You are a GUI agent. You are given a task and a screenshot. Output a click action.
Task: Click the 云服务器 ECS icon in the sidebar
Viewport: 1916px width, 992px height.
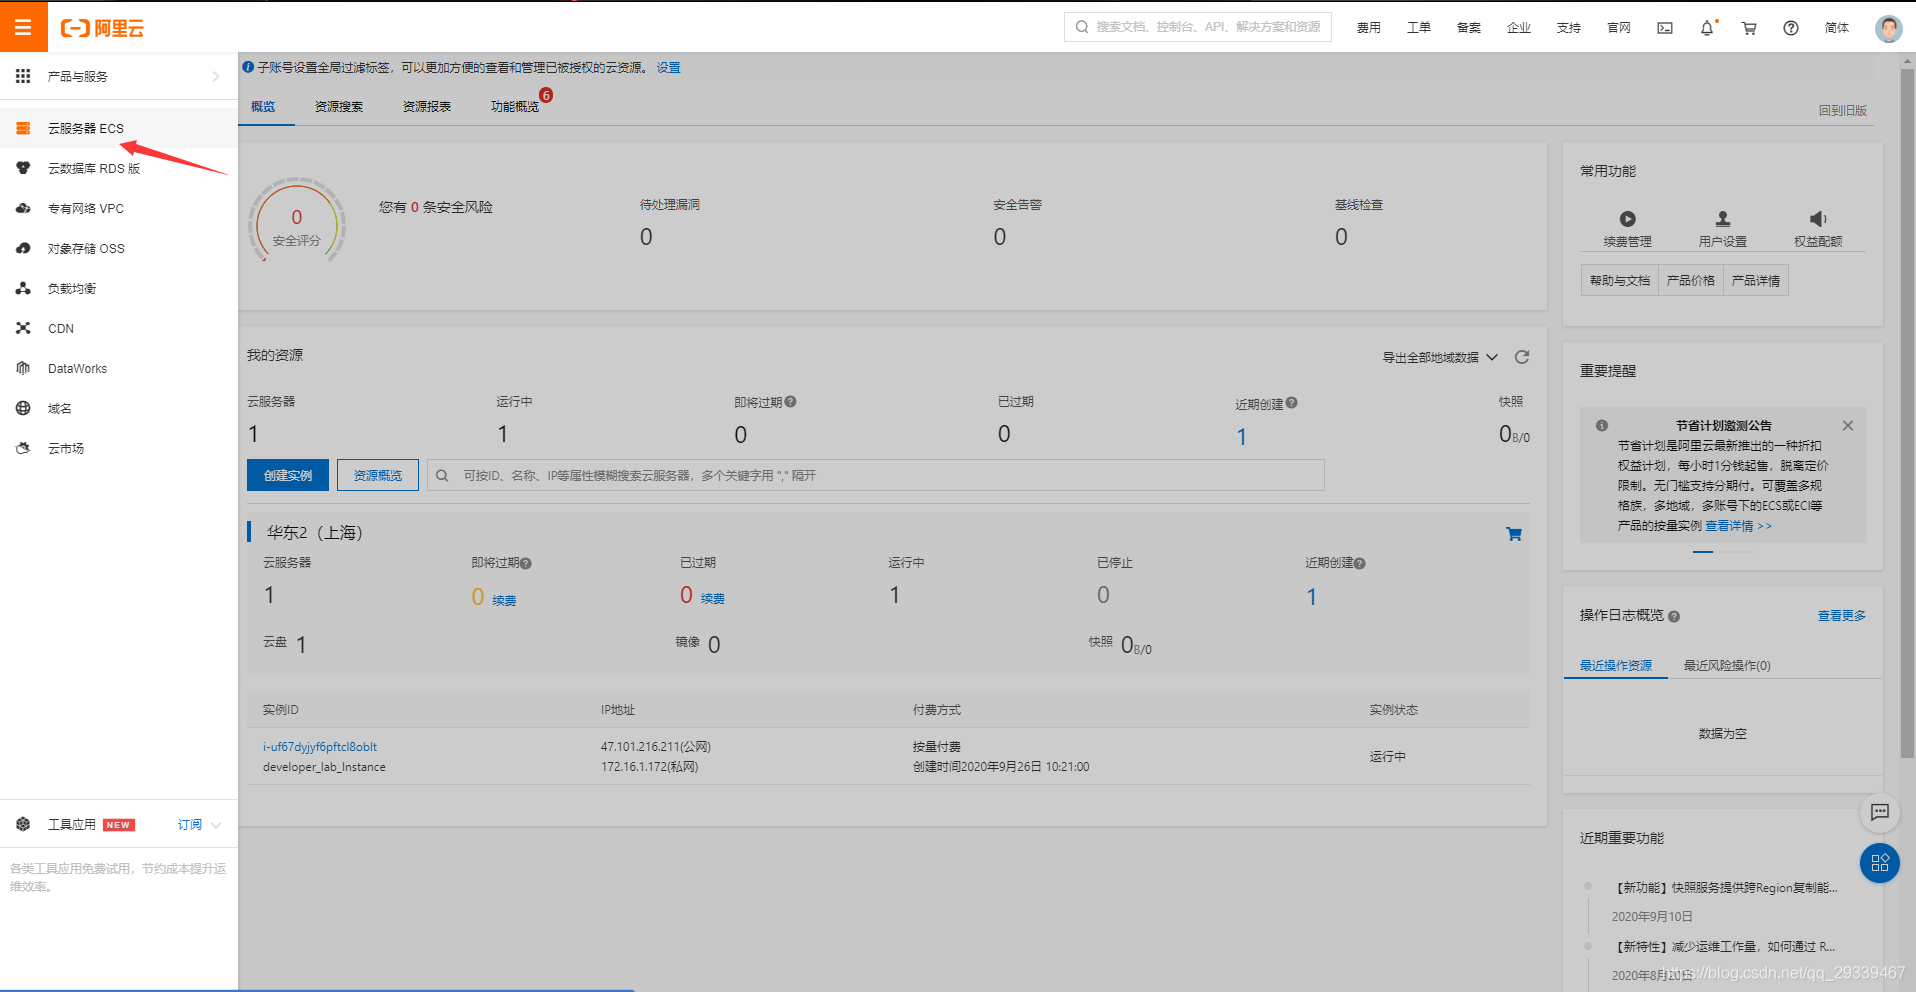[x=23, y=128]
